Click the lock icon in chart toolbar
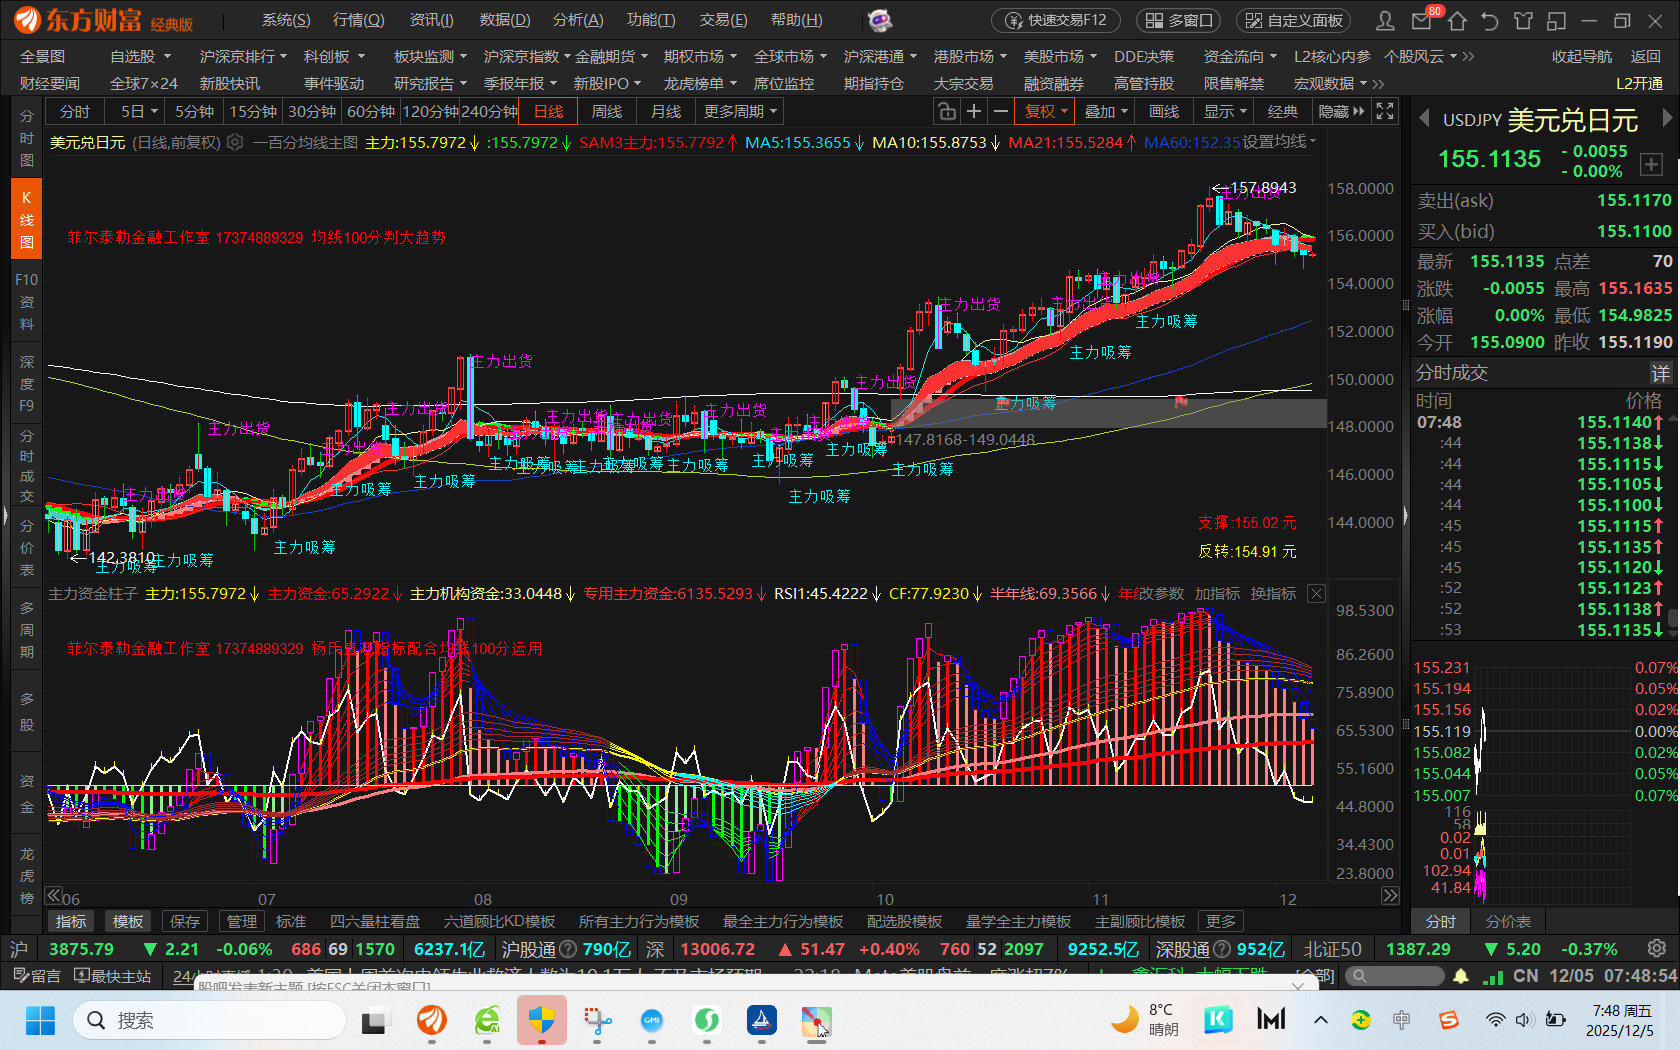This screenshot has width=1680, height=1050. (x=946, y=111)
